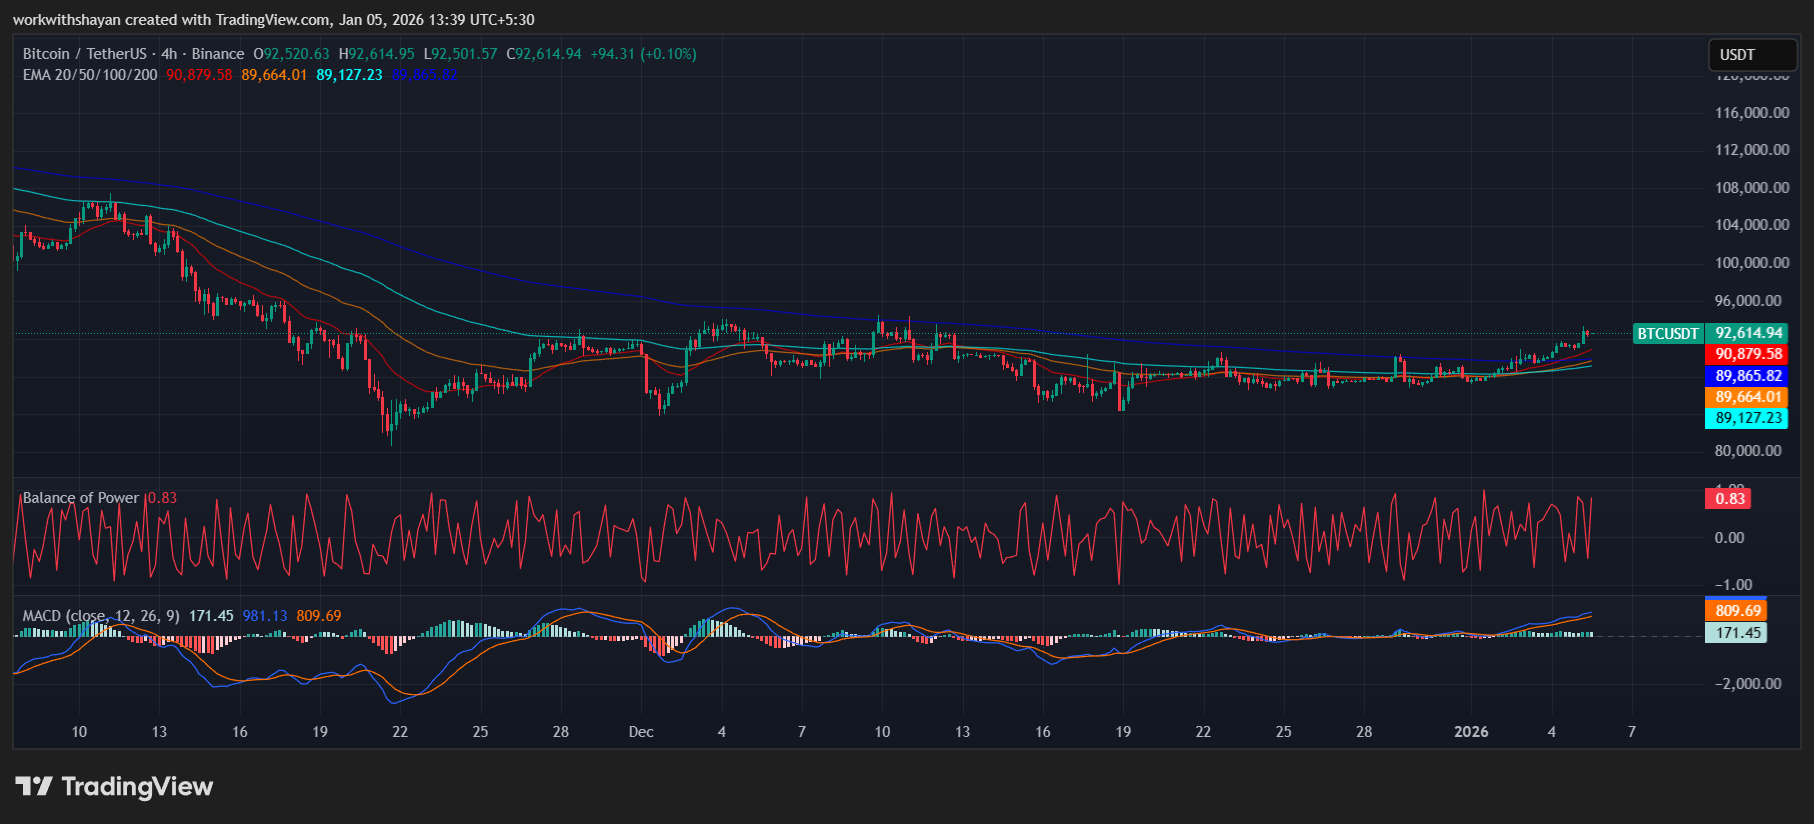Click the Balance of Power indicator label
The image size is (1814, 824).
[81, 498]
